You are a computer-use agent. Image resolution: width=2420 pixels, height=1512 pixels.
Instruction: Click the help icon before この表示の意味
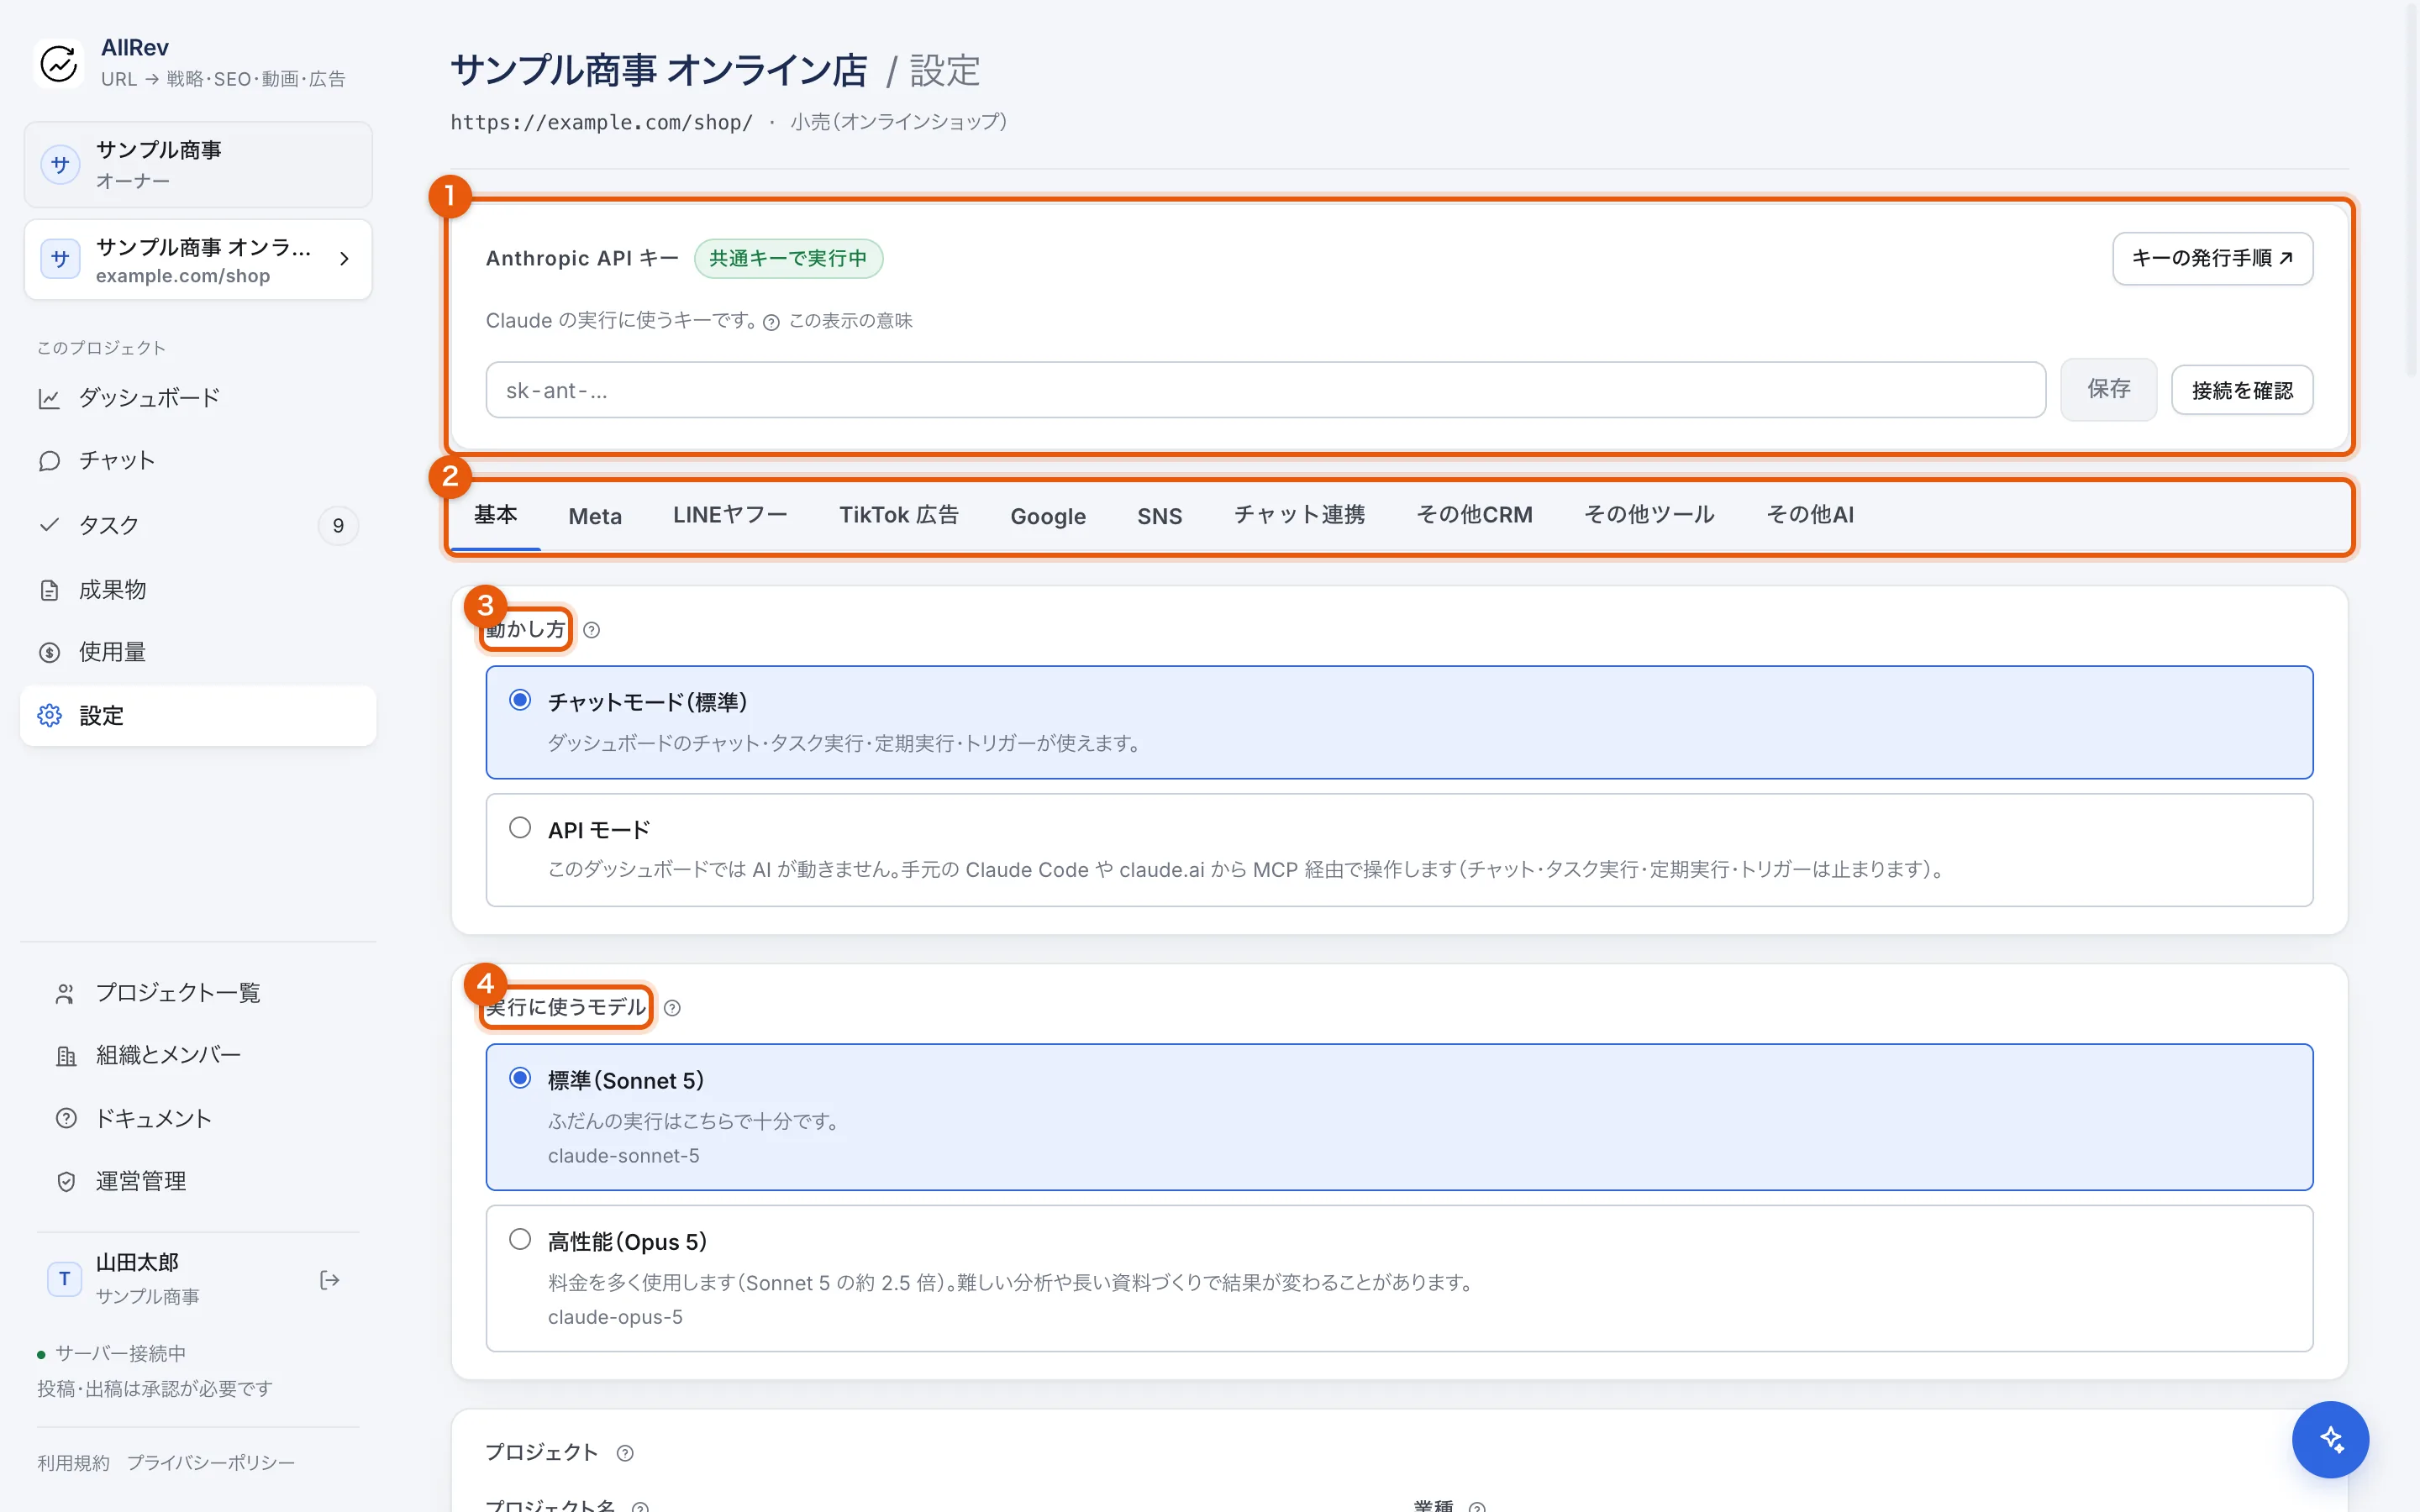(771, 322)
